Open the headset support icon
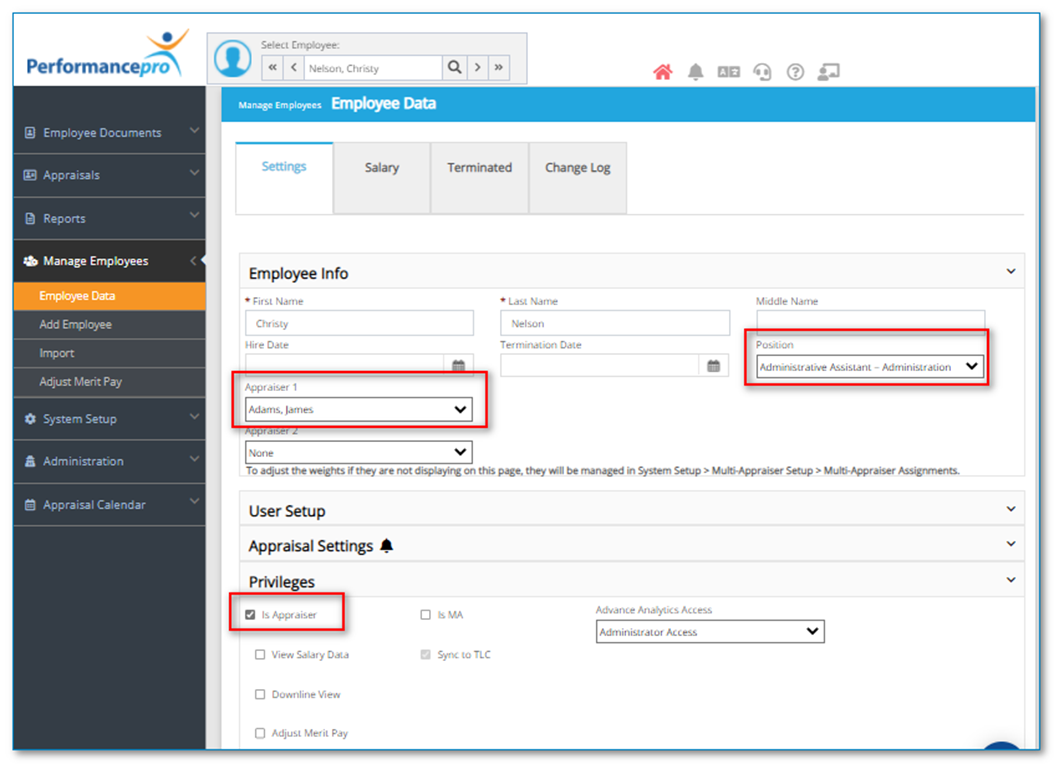 (x=761, y=71)
